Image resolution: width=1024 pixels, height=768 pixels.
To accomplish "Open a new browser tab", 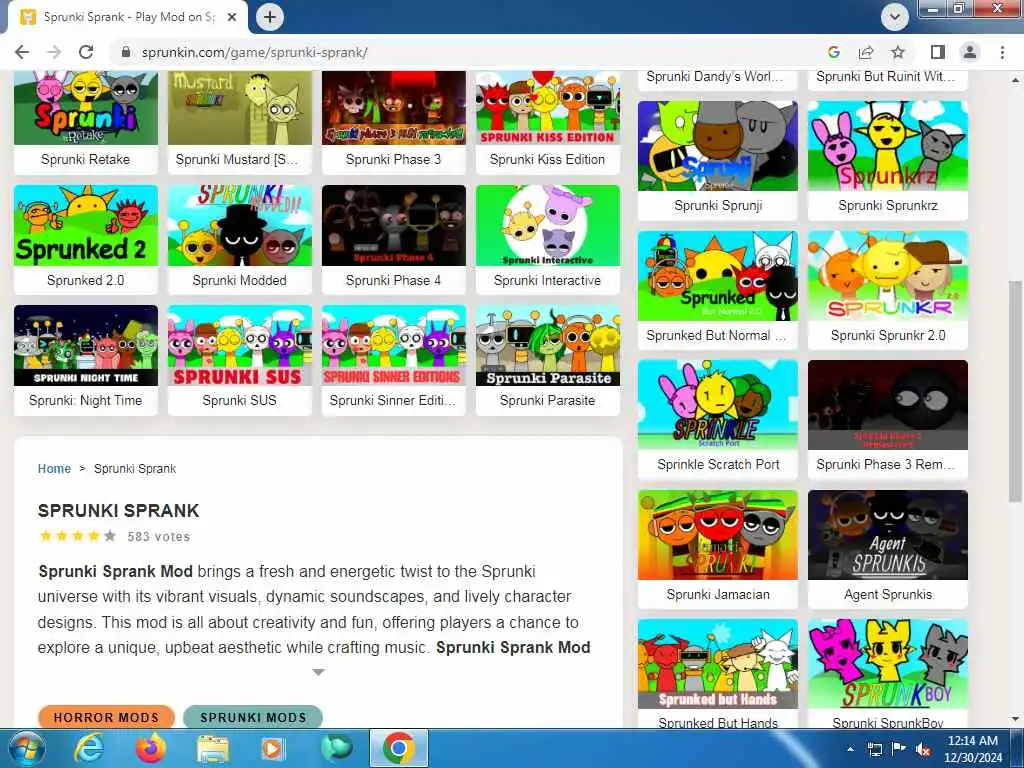I will 270,17.
